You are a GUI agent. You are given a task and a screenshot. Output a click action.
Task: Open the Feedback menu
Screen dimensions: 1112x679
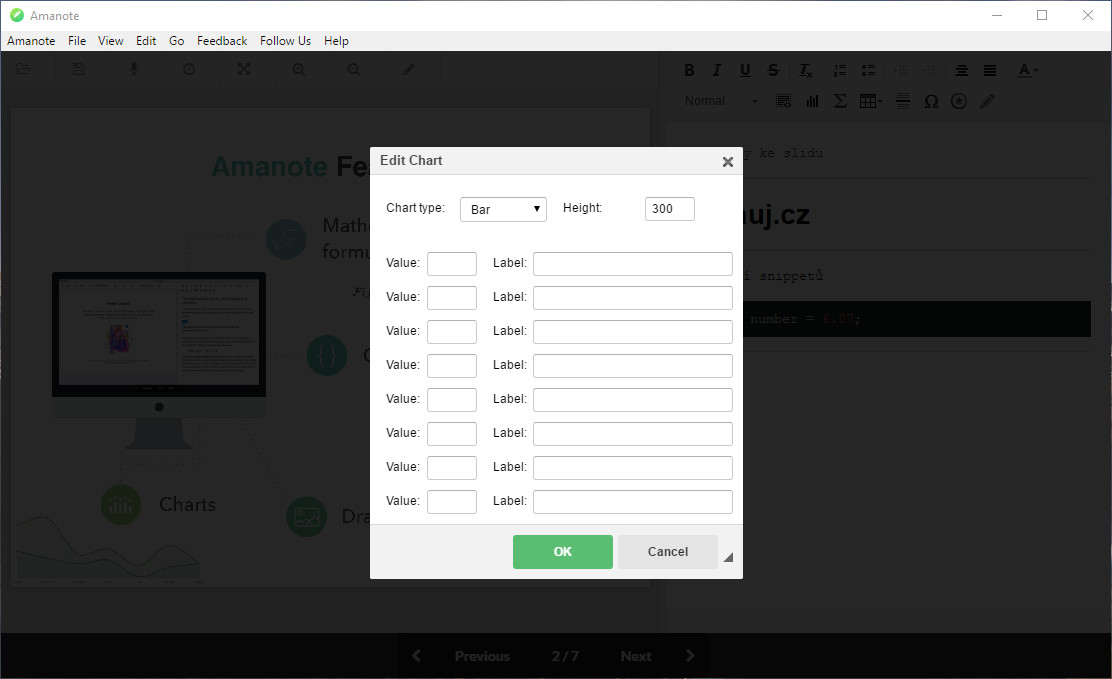(222, 41)
